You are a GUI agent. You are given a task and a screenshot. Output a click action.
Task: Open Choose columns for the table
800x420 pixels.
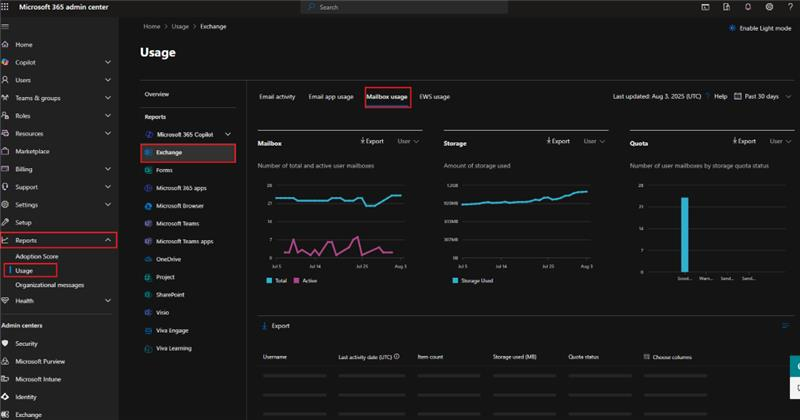(668, 357)
